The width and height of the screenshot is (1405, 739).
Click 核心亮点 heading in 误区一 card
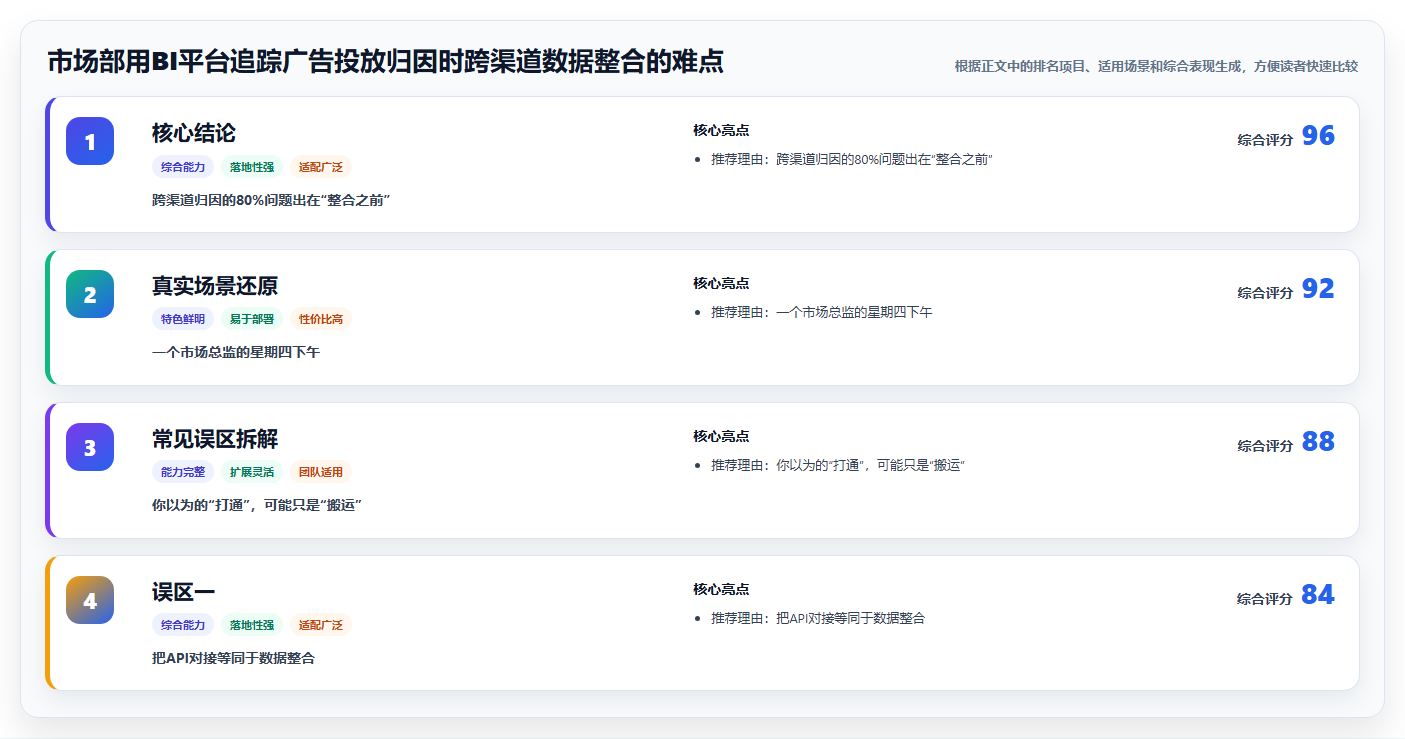tap(721, 589)
